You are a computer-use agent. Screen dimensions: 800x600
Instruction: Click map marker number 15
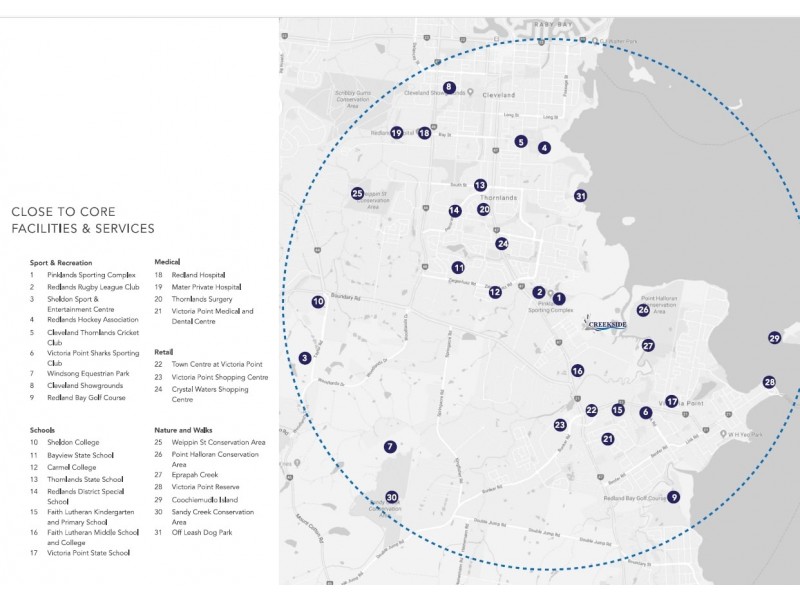618,410
